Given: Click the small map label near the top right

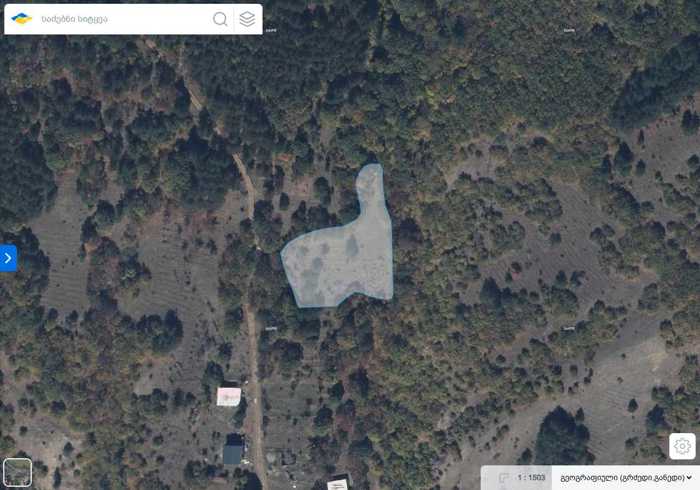Looking at the screenshot, I should [569, 30].
